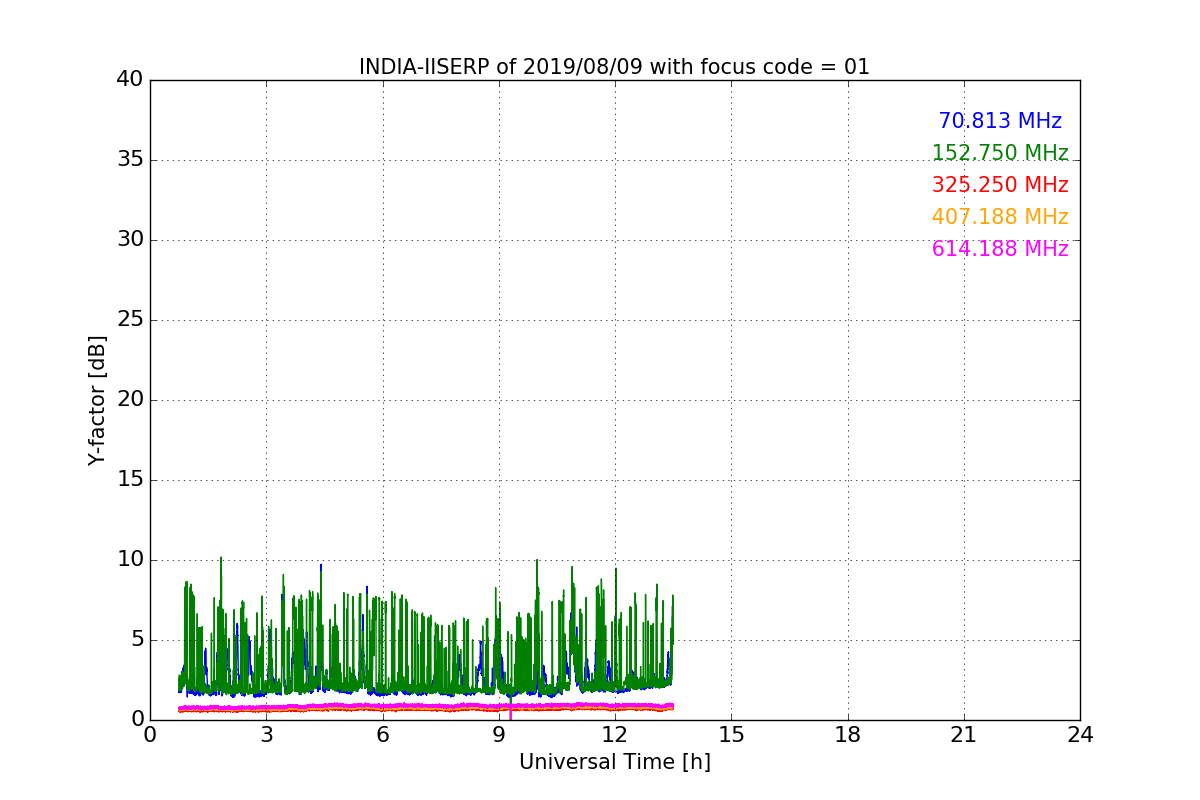Click the y-axis tick label 20
The width and height of the screenshot is (1200, 800).
click(130, 400)
